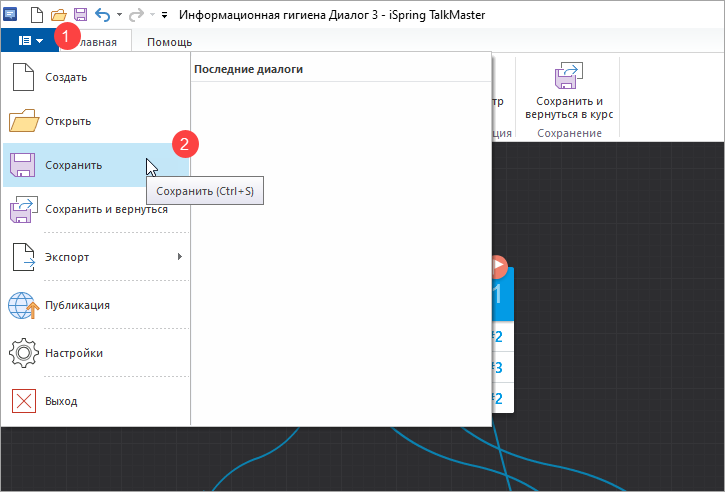Click the gear icon beside Настройки

coord(24,353)
